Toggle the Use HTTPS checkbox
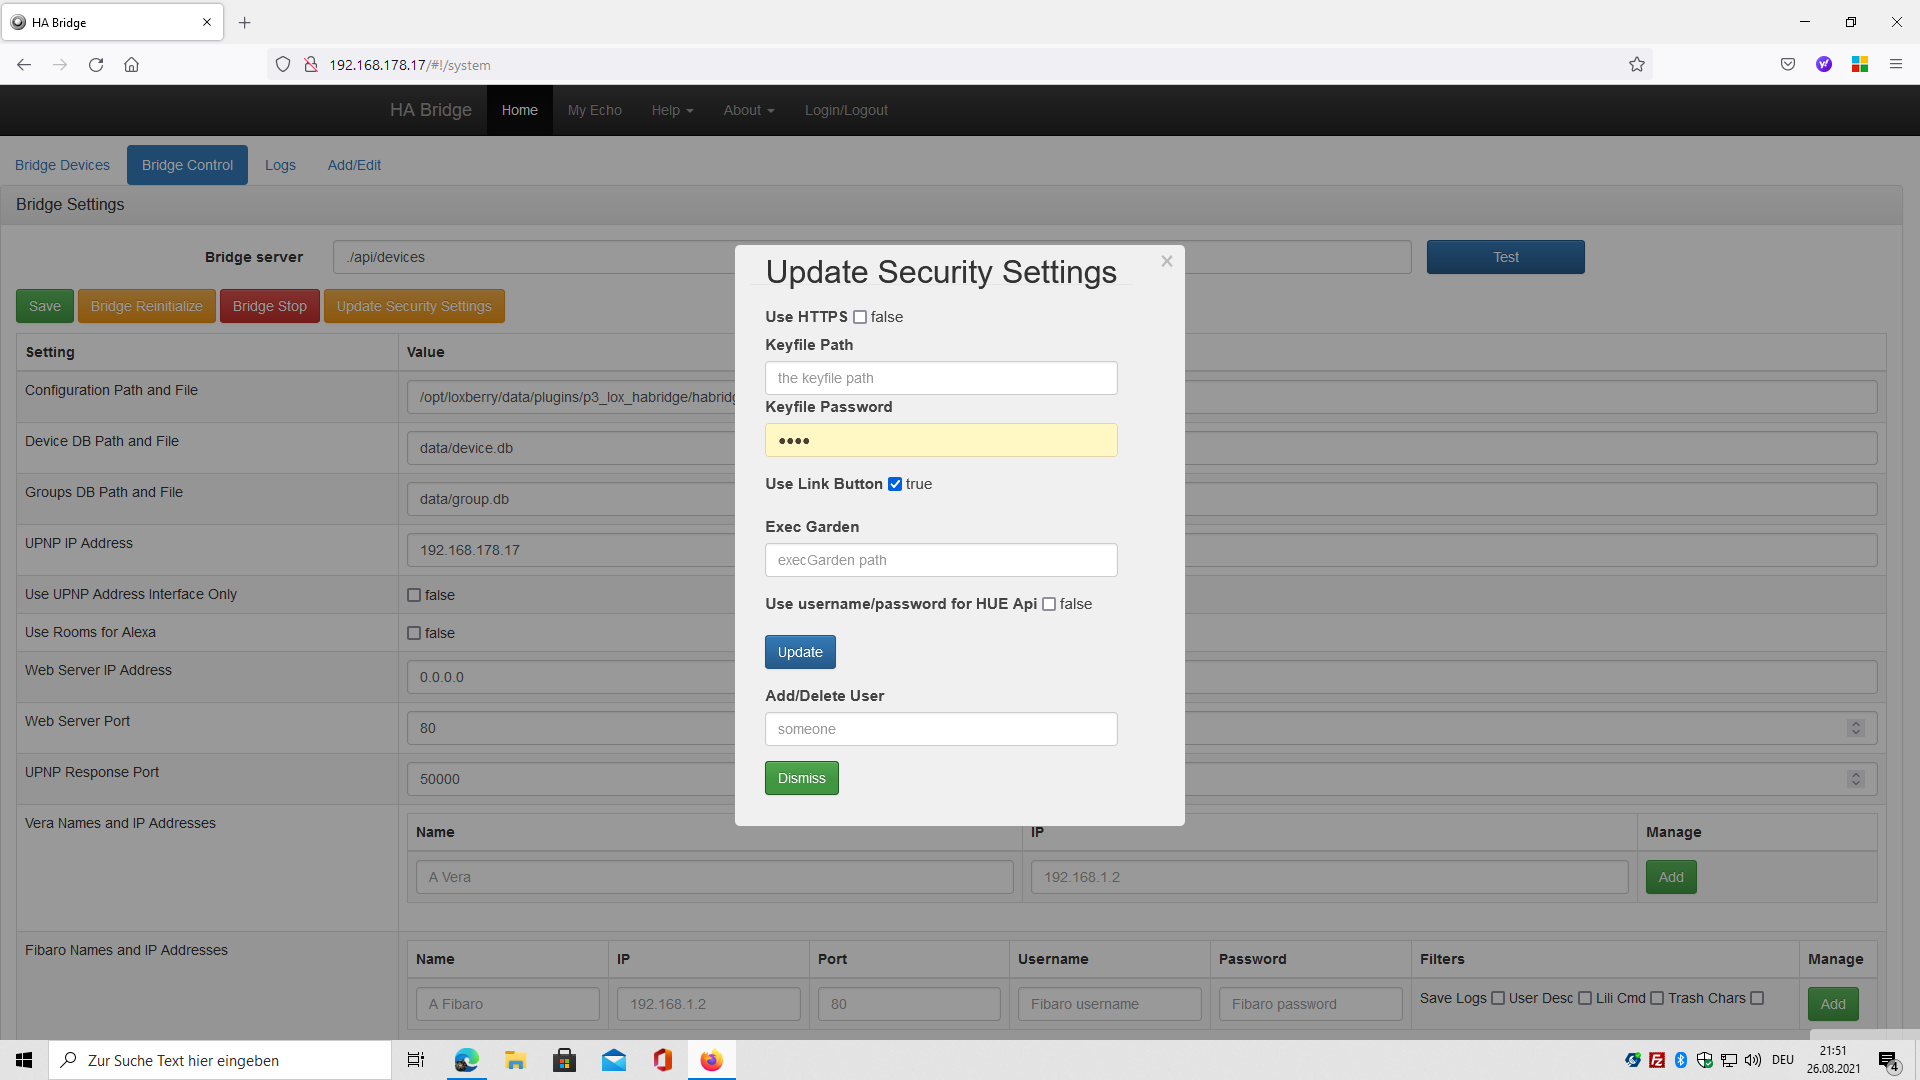The image size is (1920, 1080). 860,317
